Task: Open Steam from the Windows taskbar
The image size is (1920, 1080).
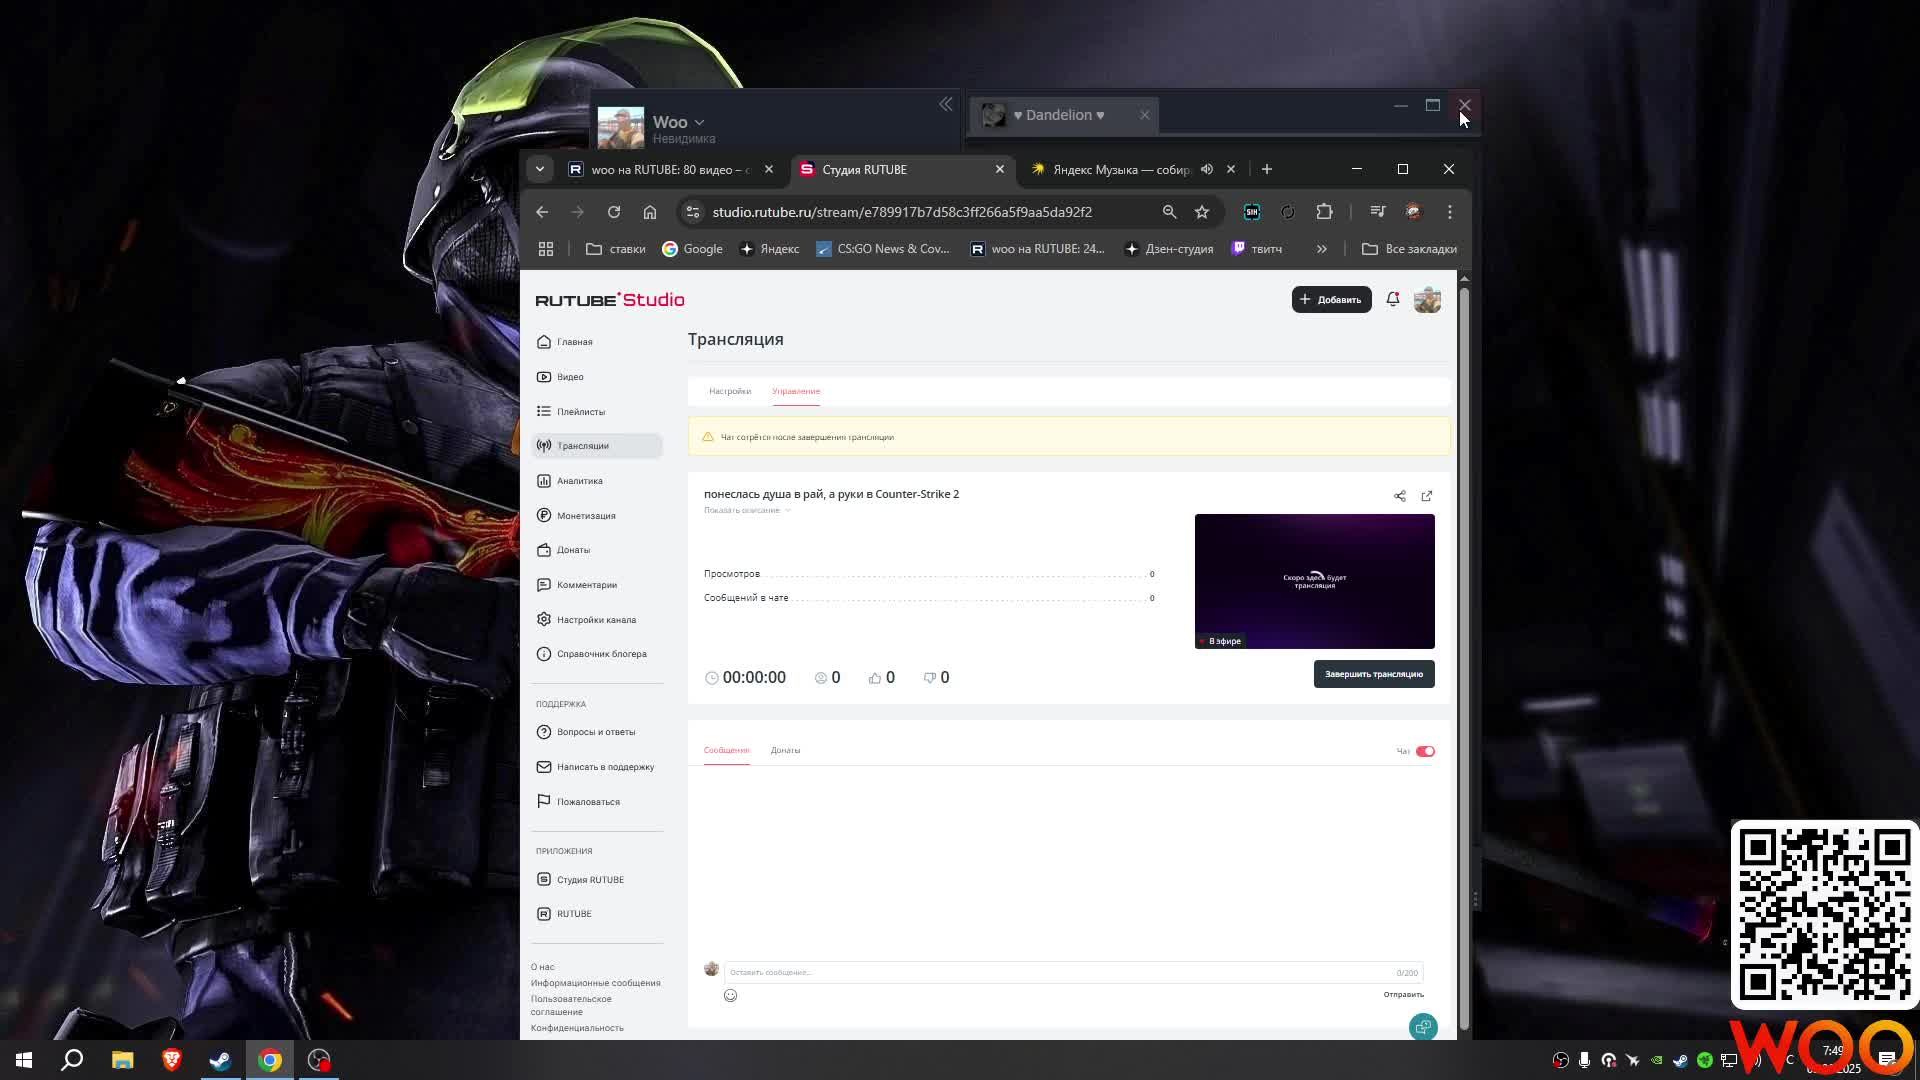Action: (220, 1060)
